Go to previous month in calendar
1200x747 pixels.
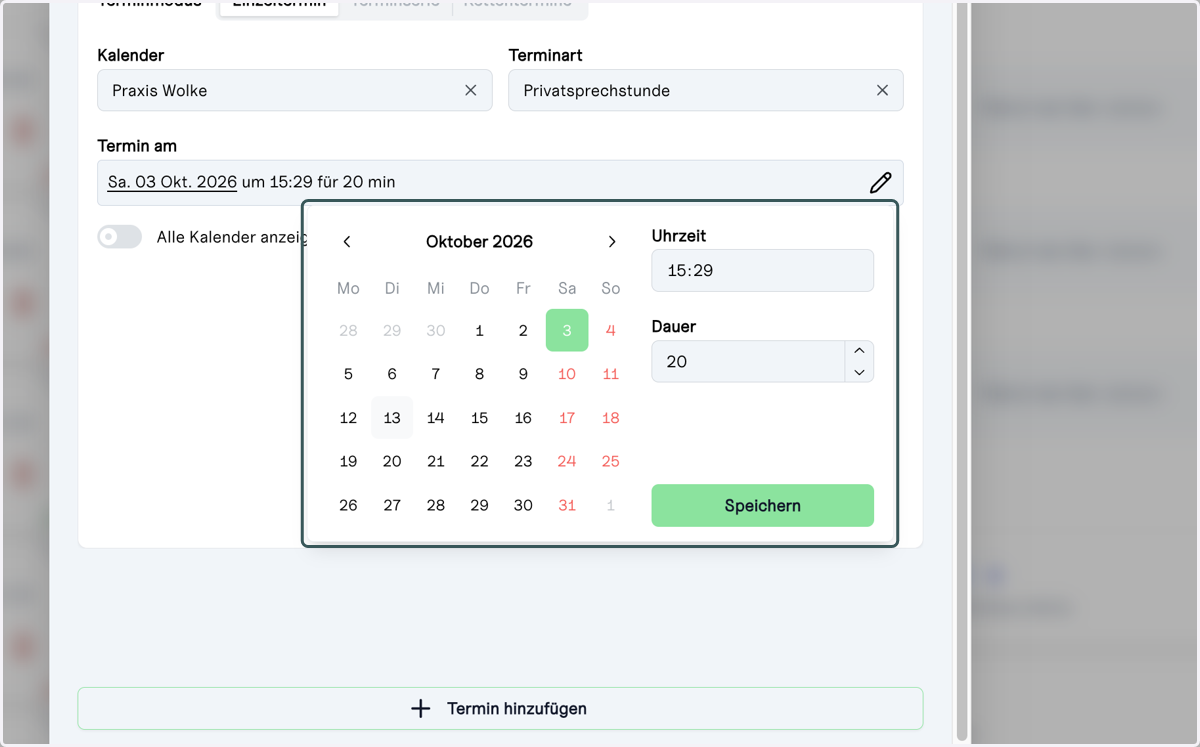[347, 242]
